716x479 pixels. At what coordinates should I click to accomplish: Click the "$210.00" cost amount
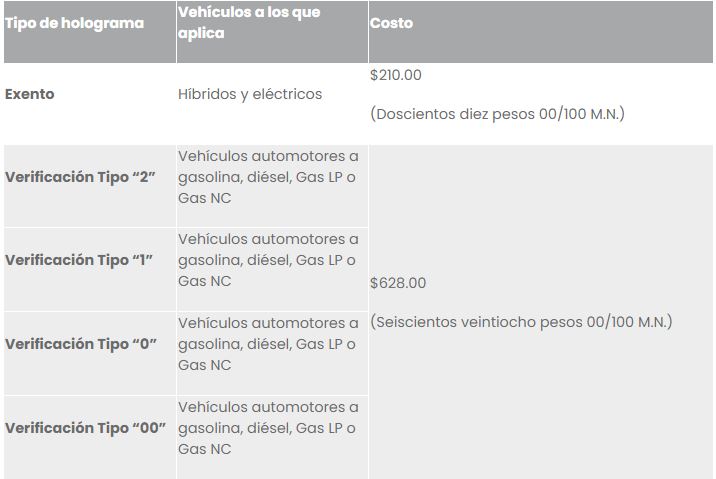[397, 75]
